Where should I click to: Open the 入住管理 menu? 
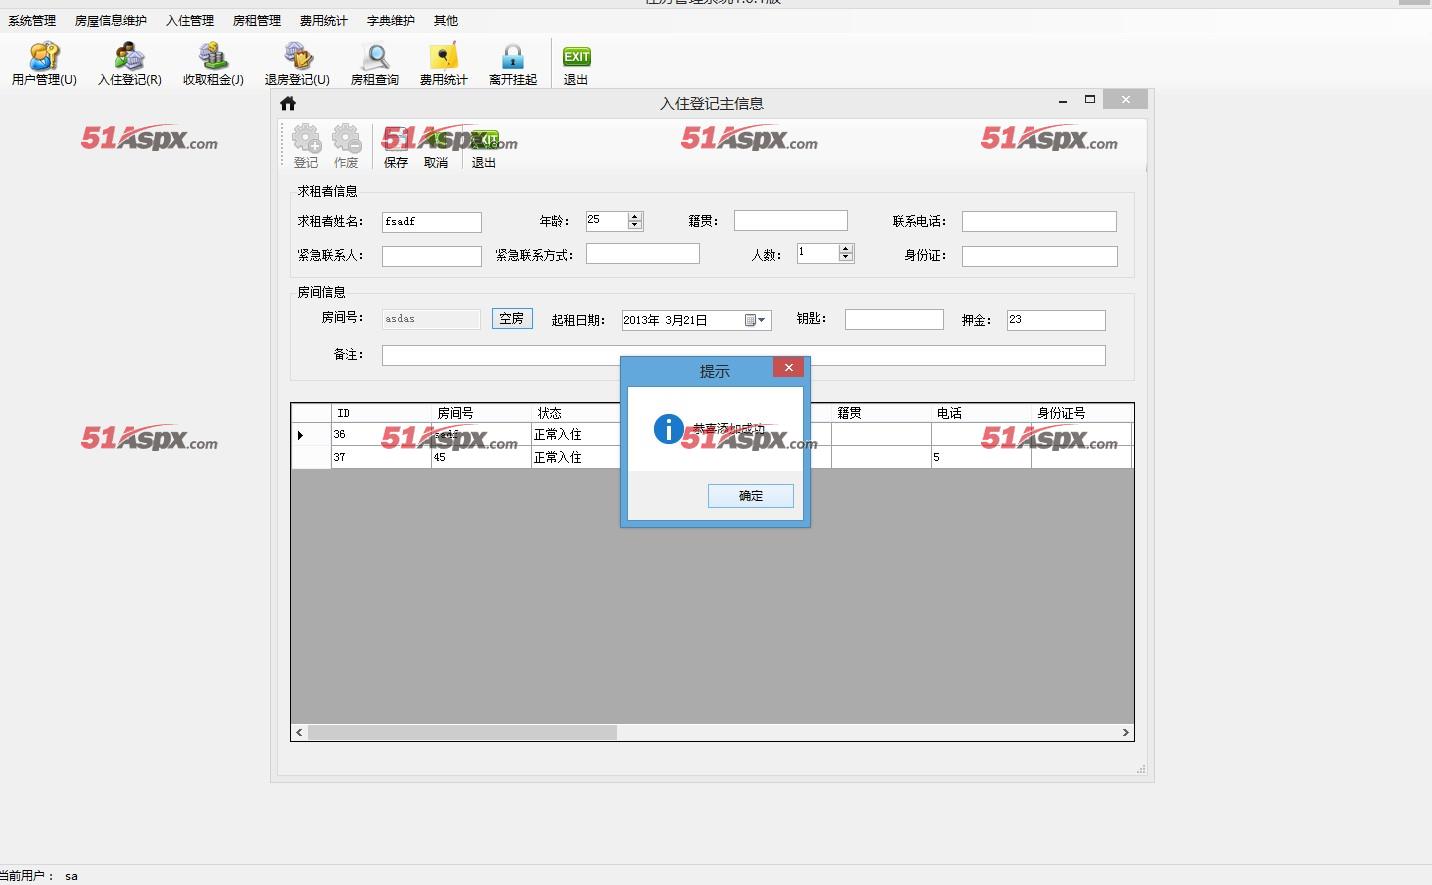190,20
